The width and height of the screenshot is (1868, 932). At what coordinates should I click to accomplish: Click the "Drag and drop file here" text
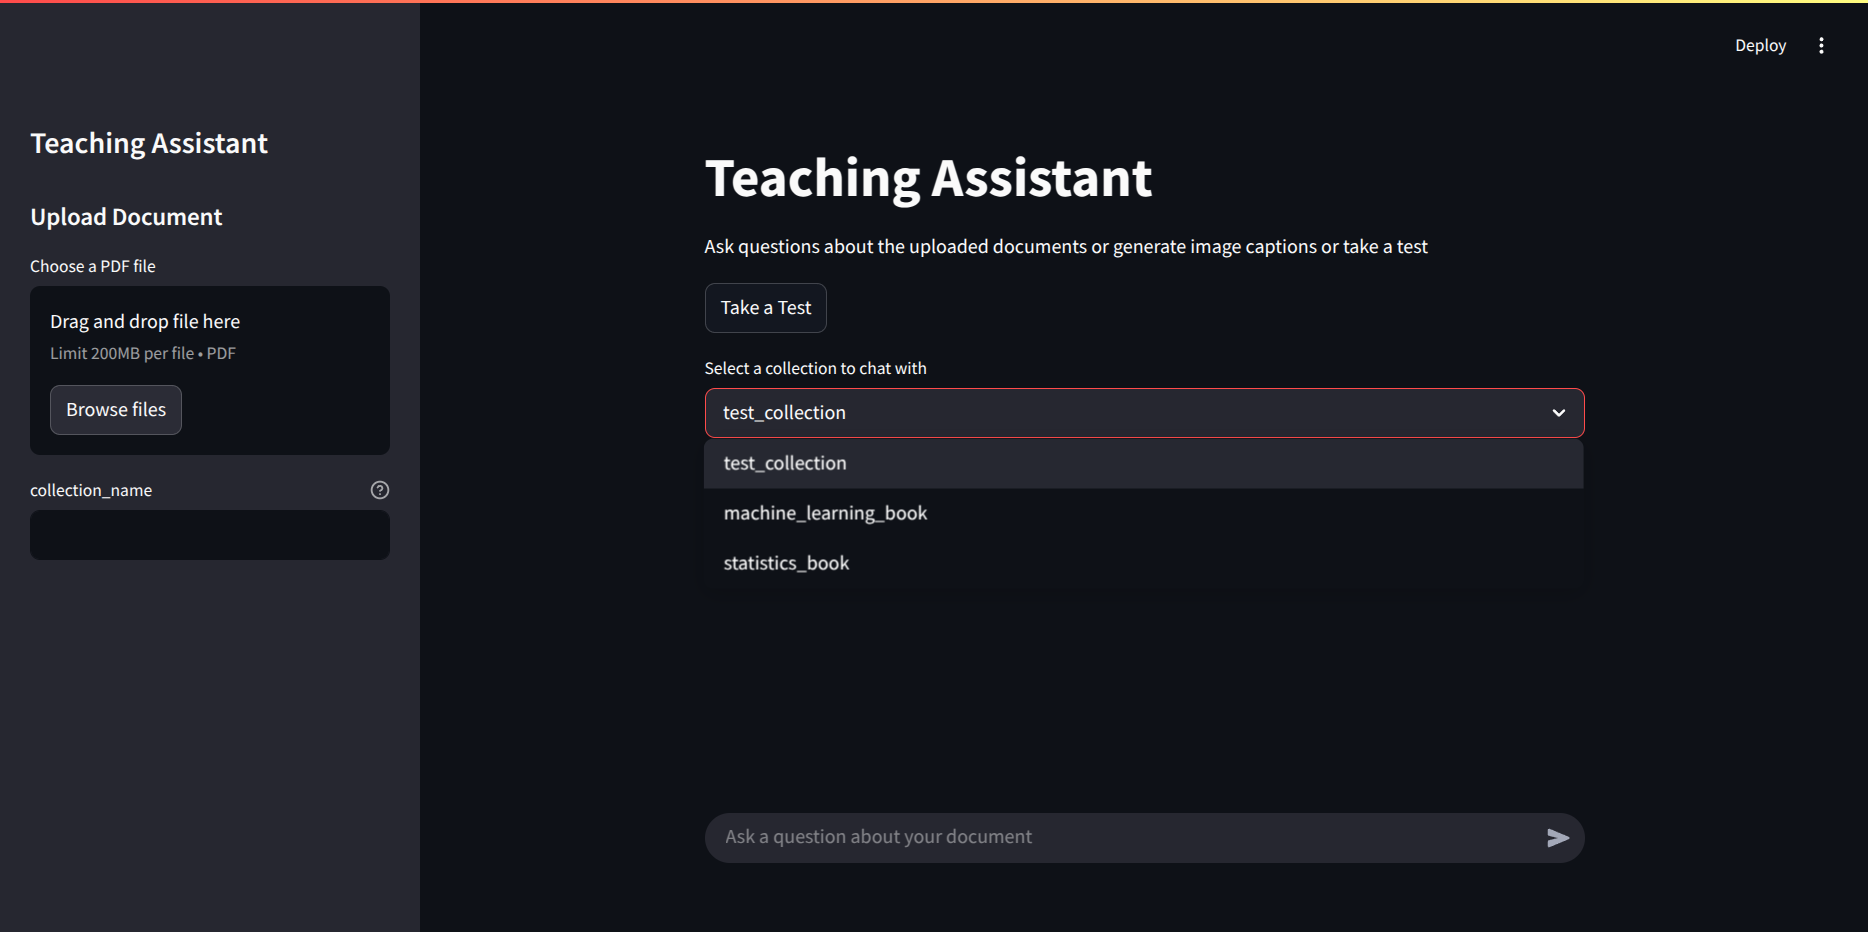click(x=145, y=322)
